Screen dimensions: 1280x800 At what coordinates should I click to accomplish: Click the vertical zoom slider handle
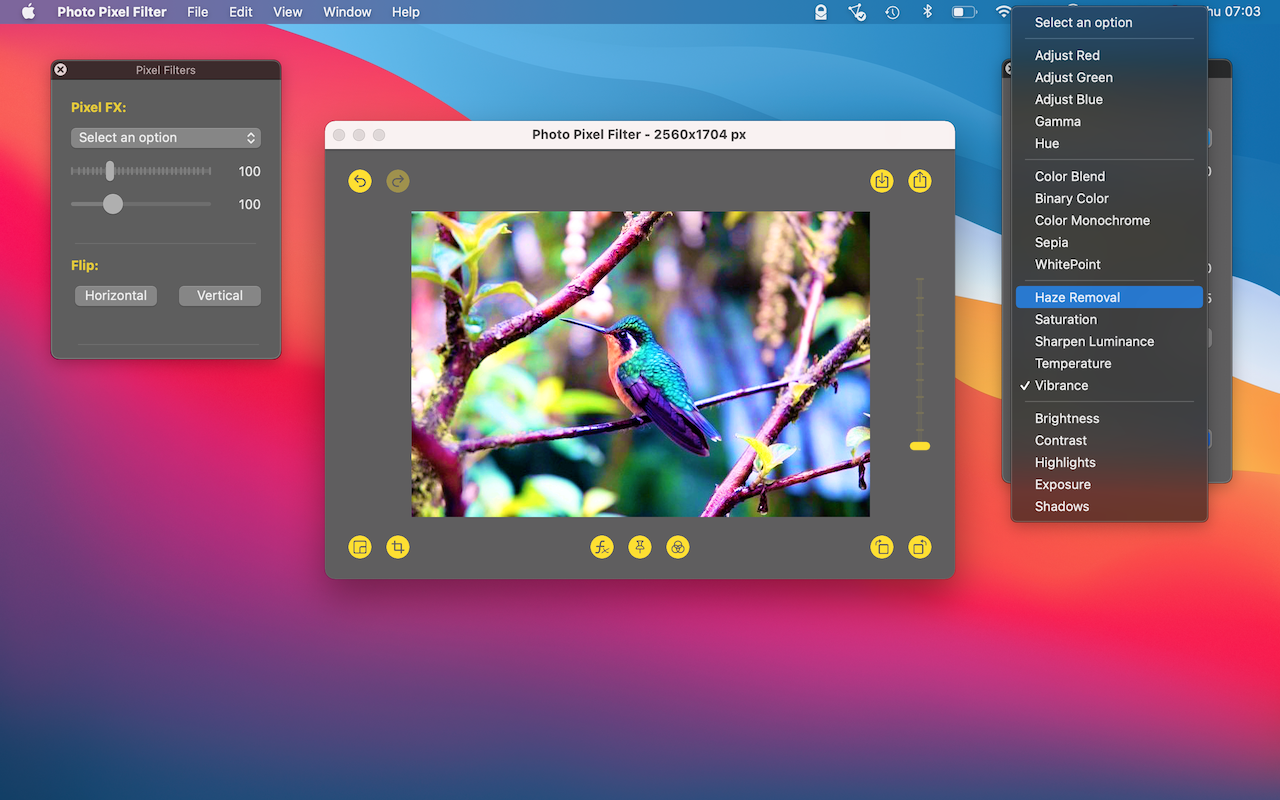click(920, 446)
